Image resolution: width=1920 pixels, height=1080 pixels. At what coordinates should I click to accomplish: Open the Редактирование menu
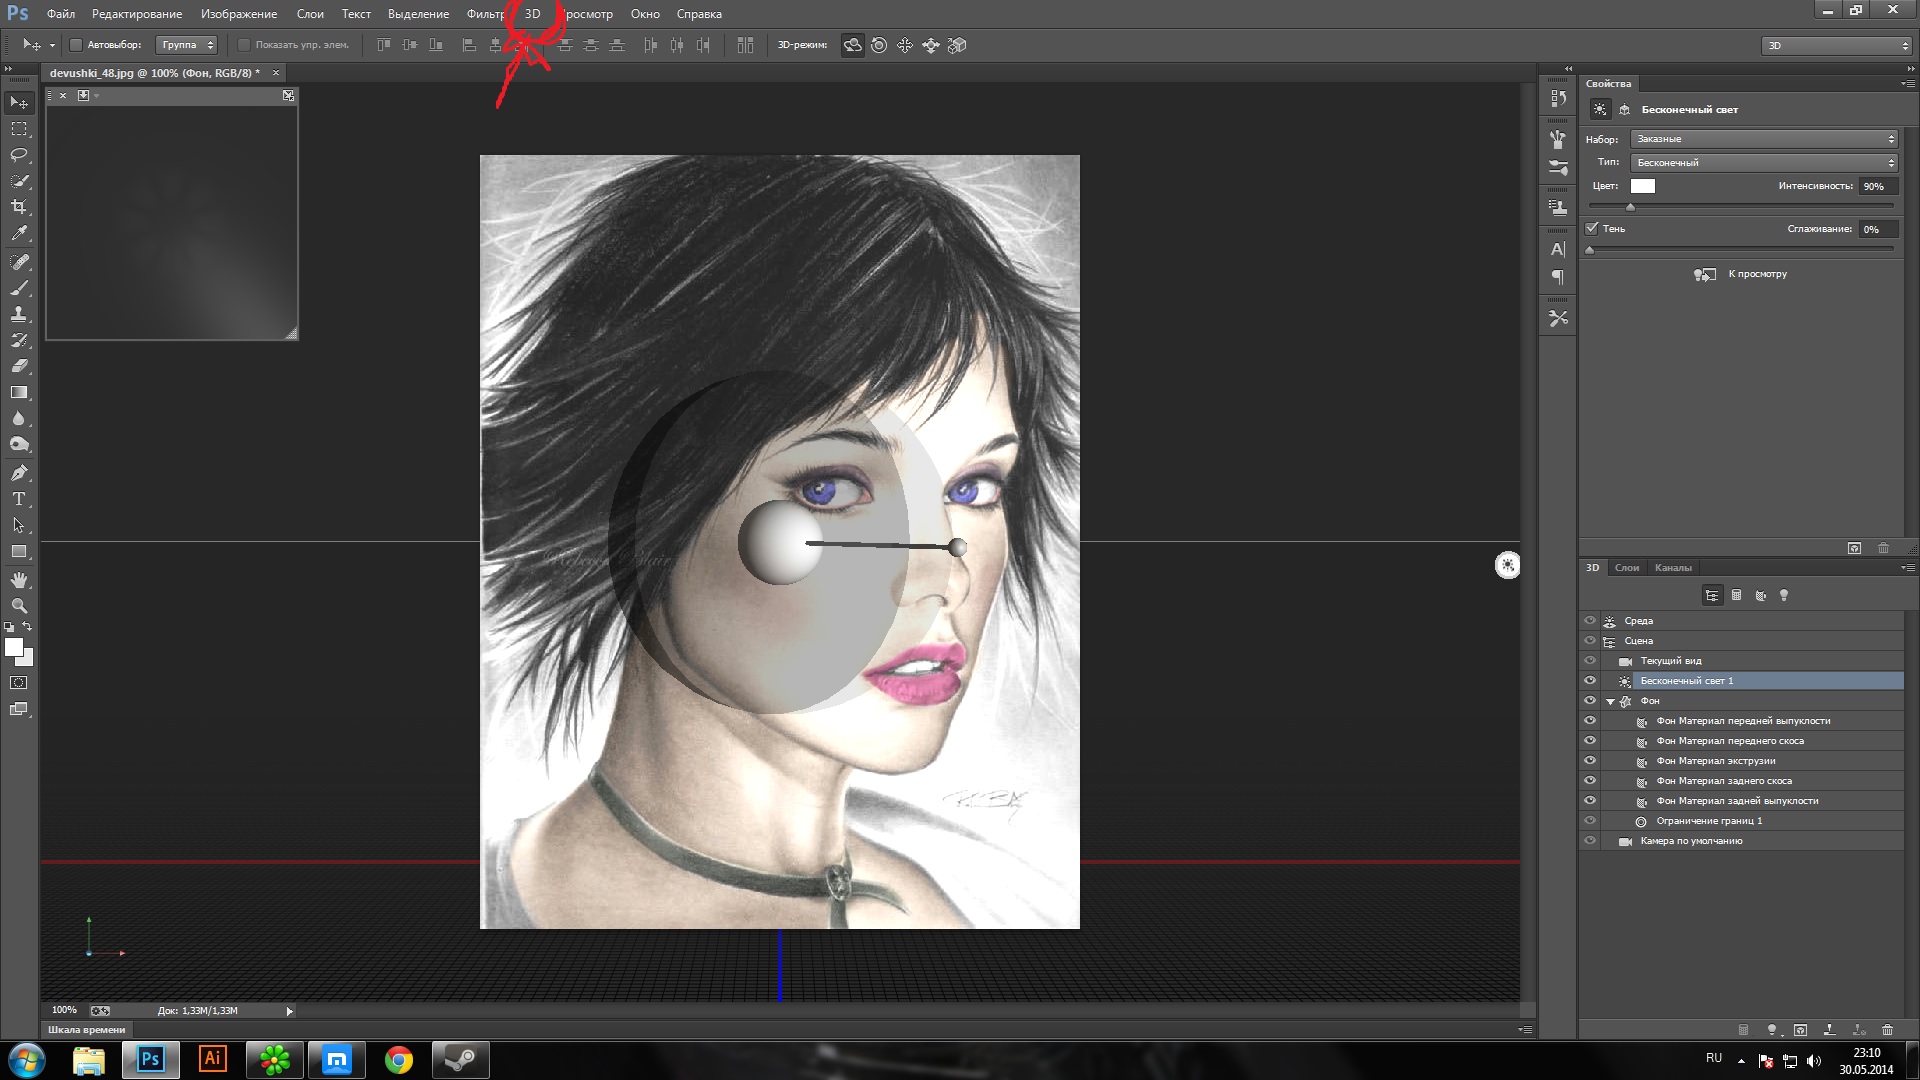coord(137,14)
